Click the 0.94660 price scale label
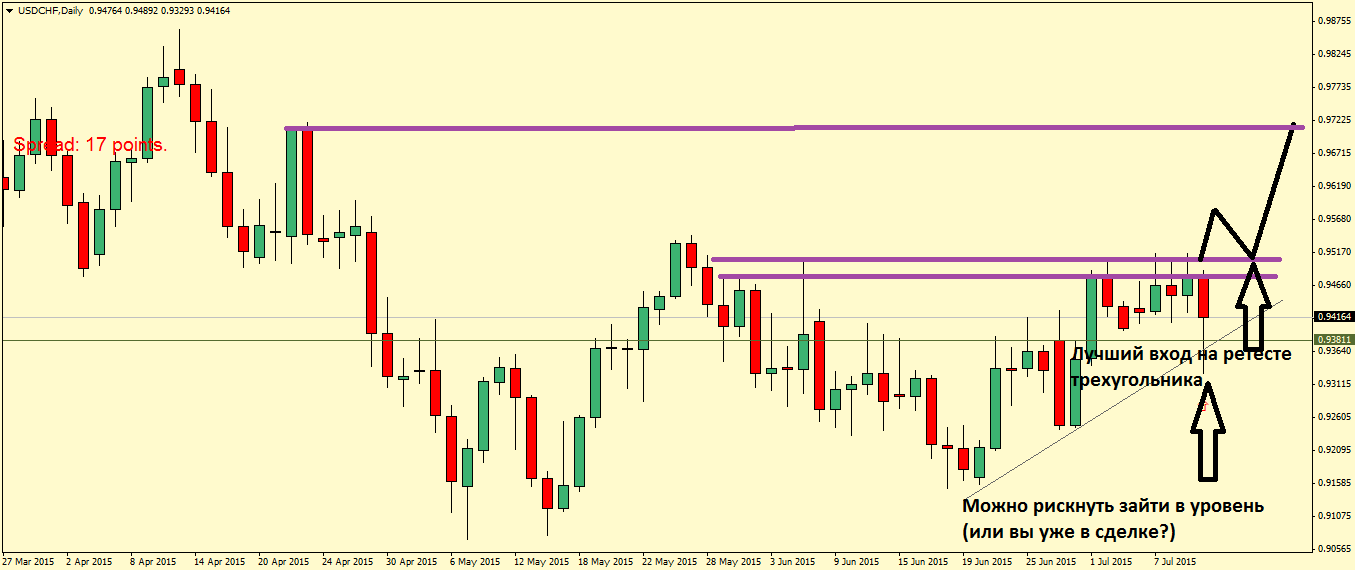The width and height of the screenshot is (1355, 570). pyautogui.click(x=1336, y=285)
